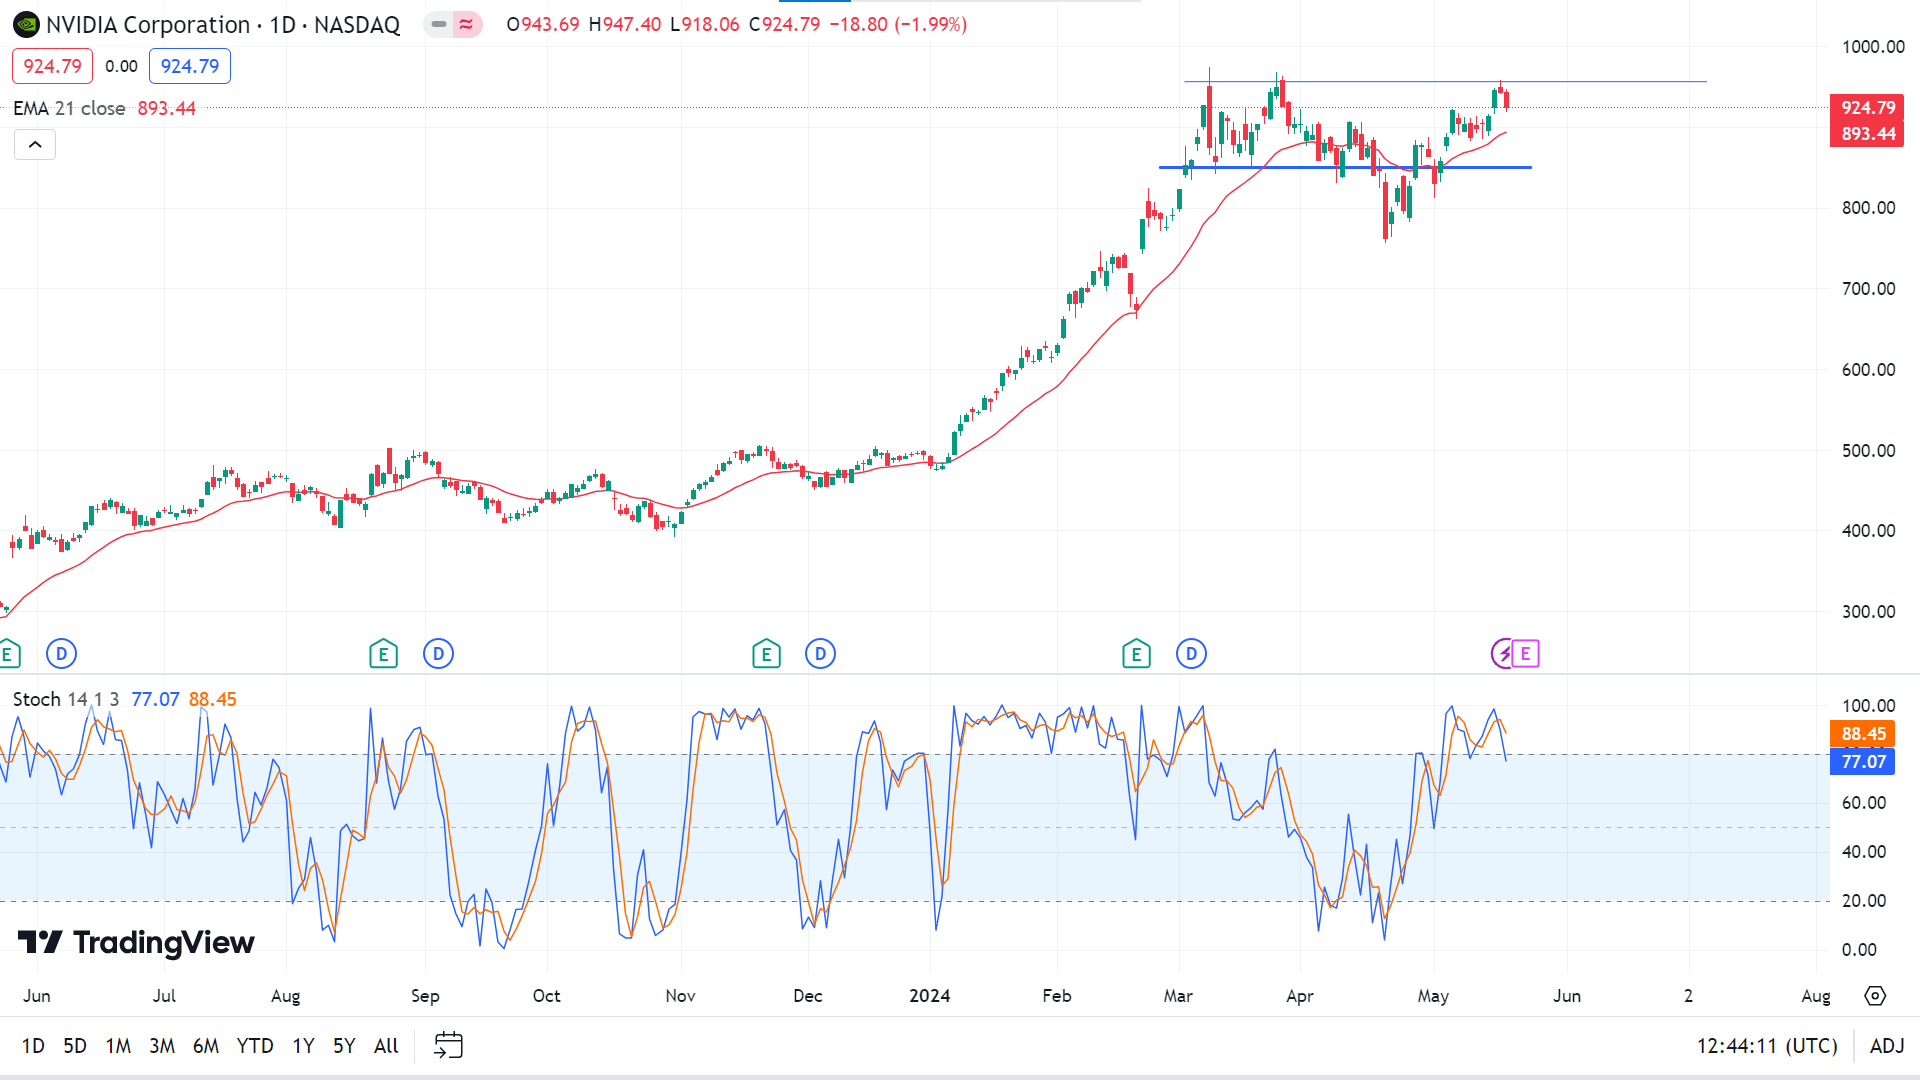Open the calendar go-to-date icon

click(448, 1045)
